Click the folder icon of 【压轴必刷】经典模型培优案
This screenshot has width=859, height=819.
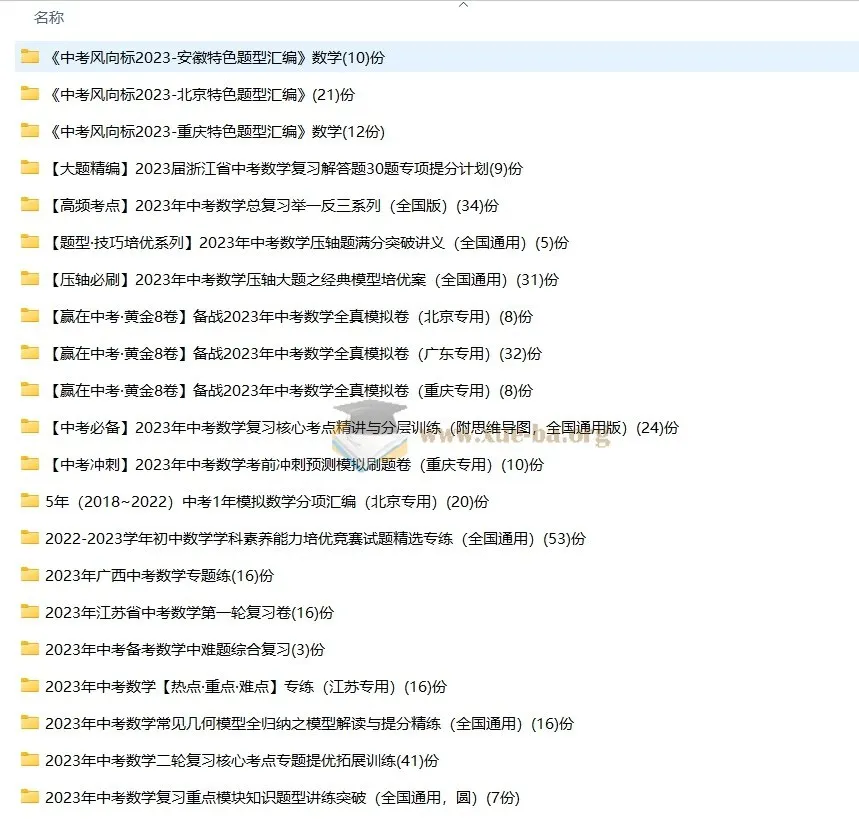[x=28, y=279]
